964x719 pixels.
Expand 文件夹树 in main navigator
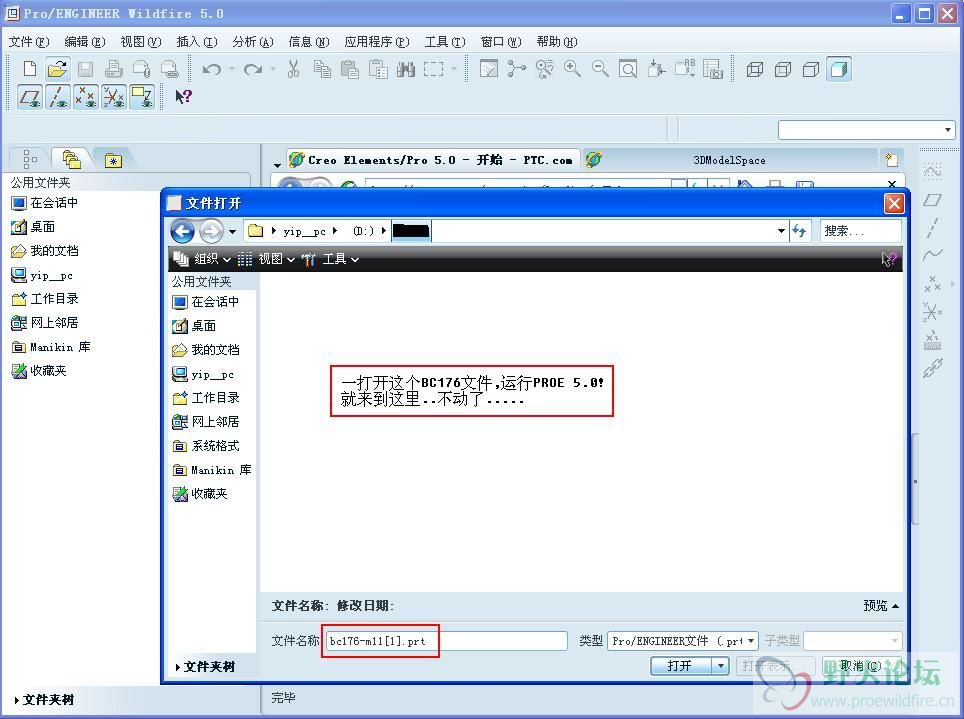click(44, 700)
